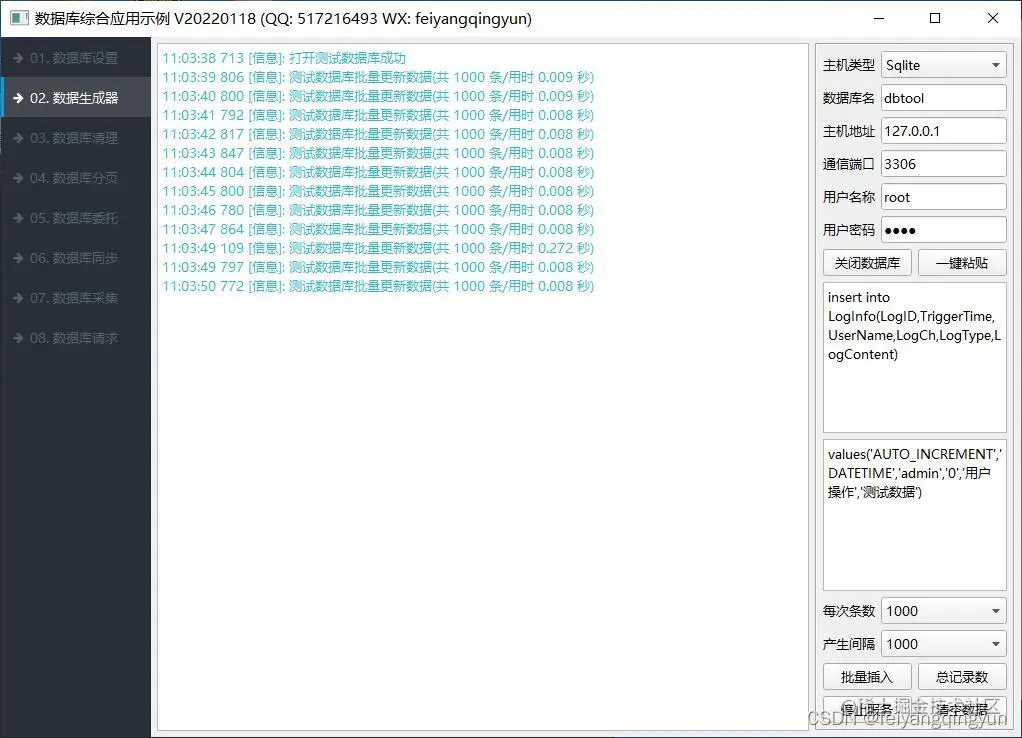
Task: Click the app icon in title bar
Action: click(19, 18)
